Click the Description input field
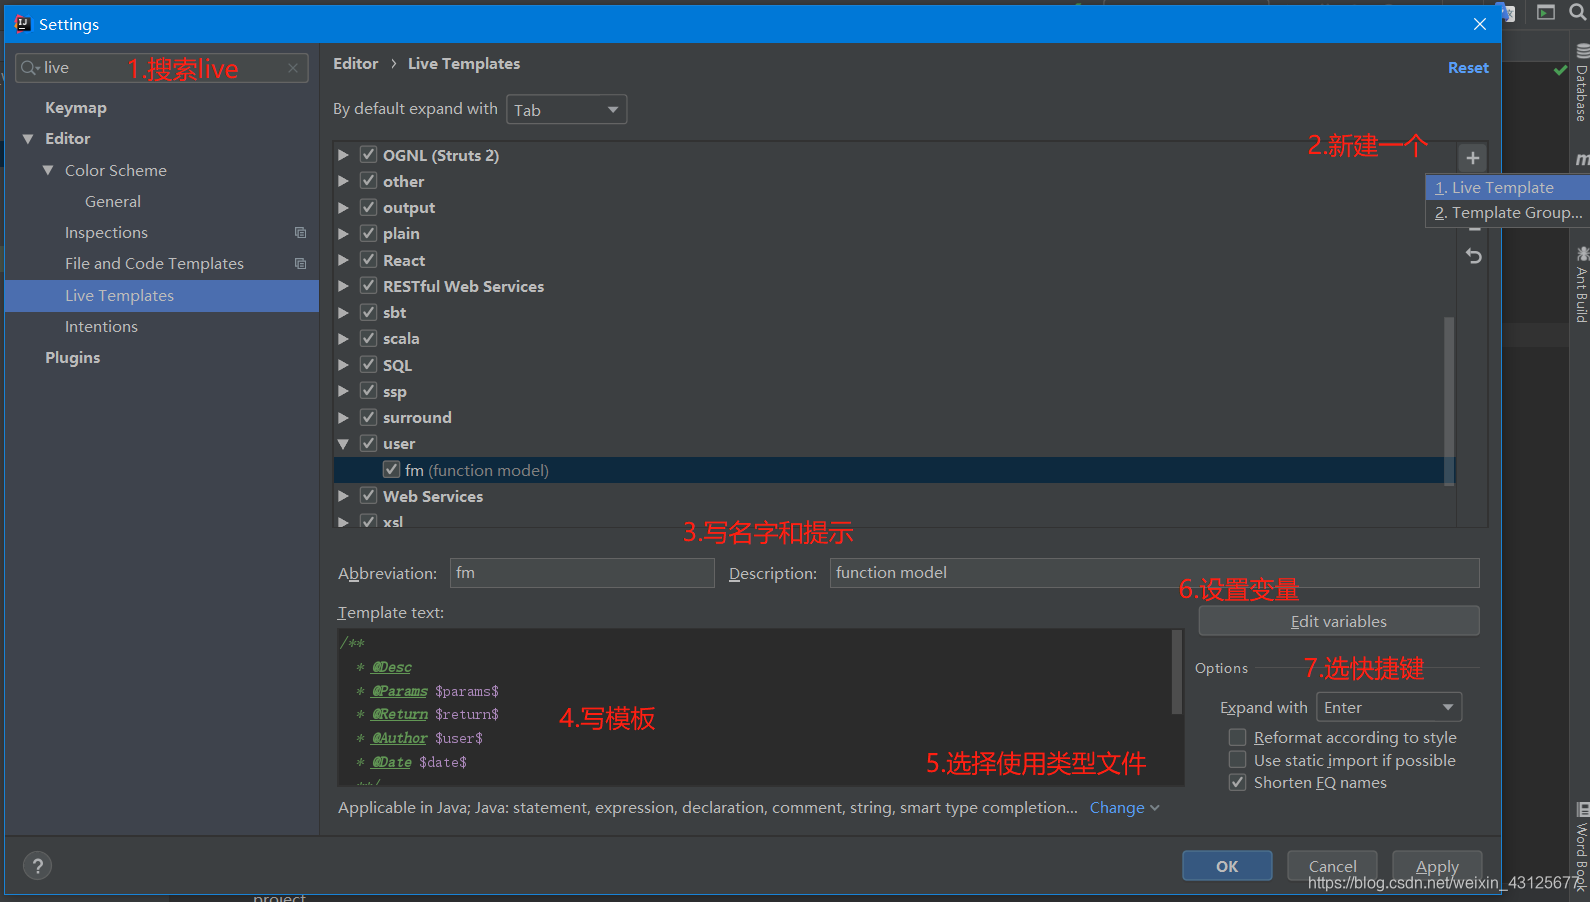Image resolution: width=1590 pixels, height=902 pixels. coord(1154,573)
